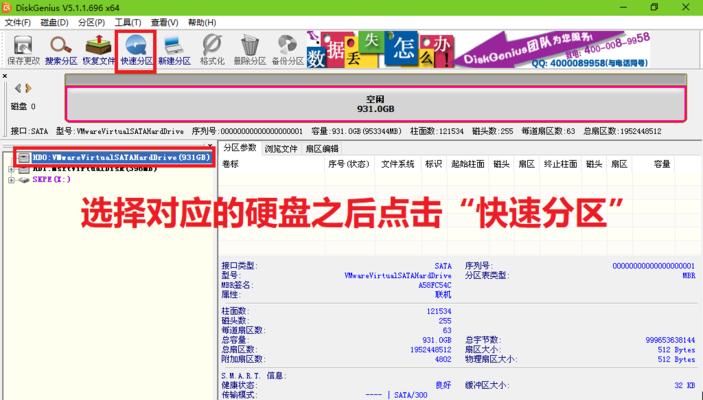Click the 空闲 931.0GB free space bar

tap(376, 104)
